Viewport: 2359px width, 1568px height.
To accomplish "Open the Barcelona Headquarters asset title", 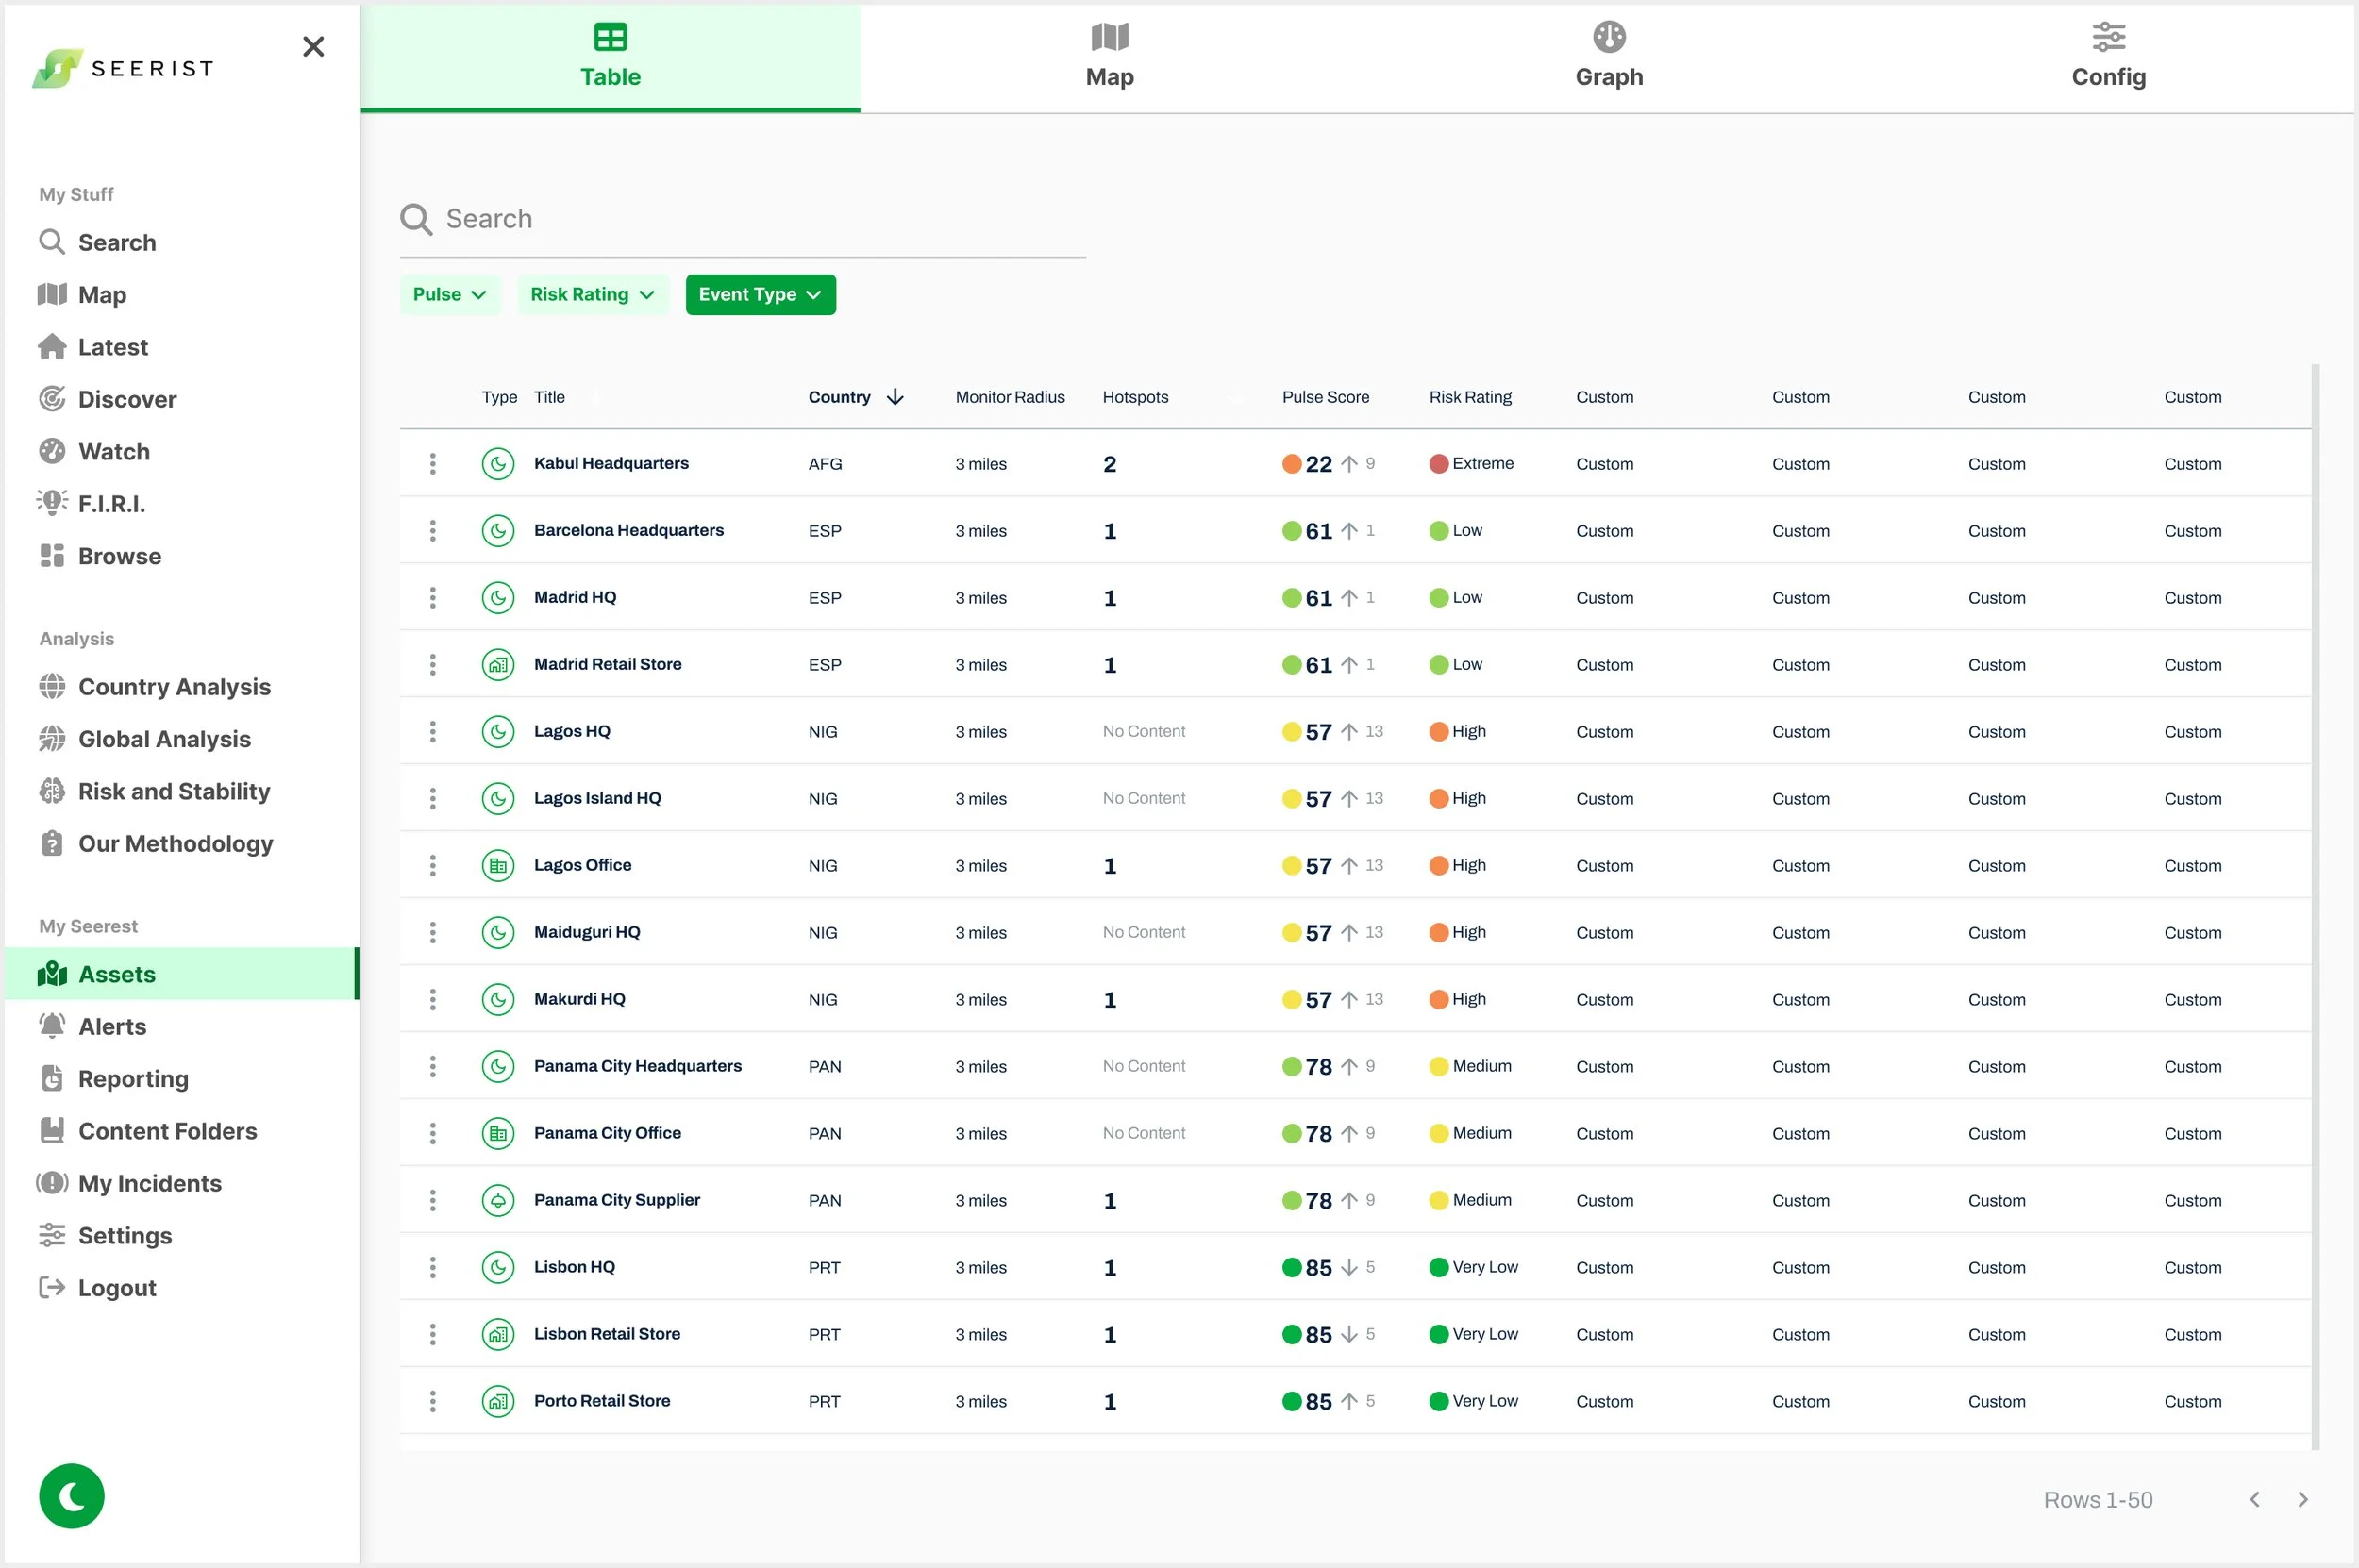I will click(x=628, y=530).
